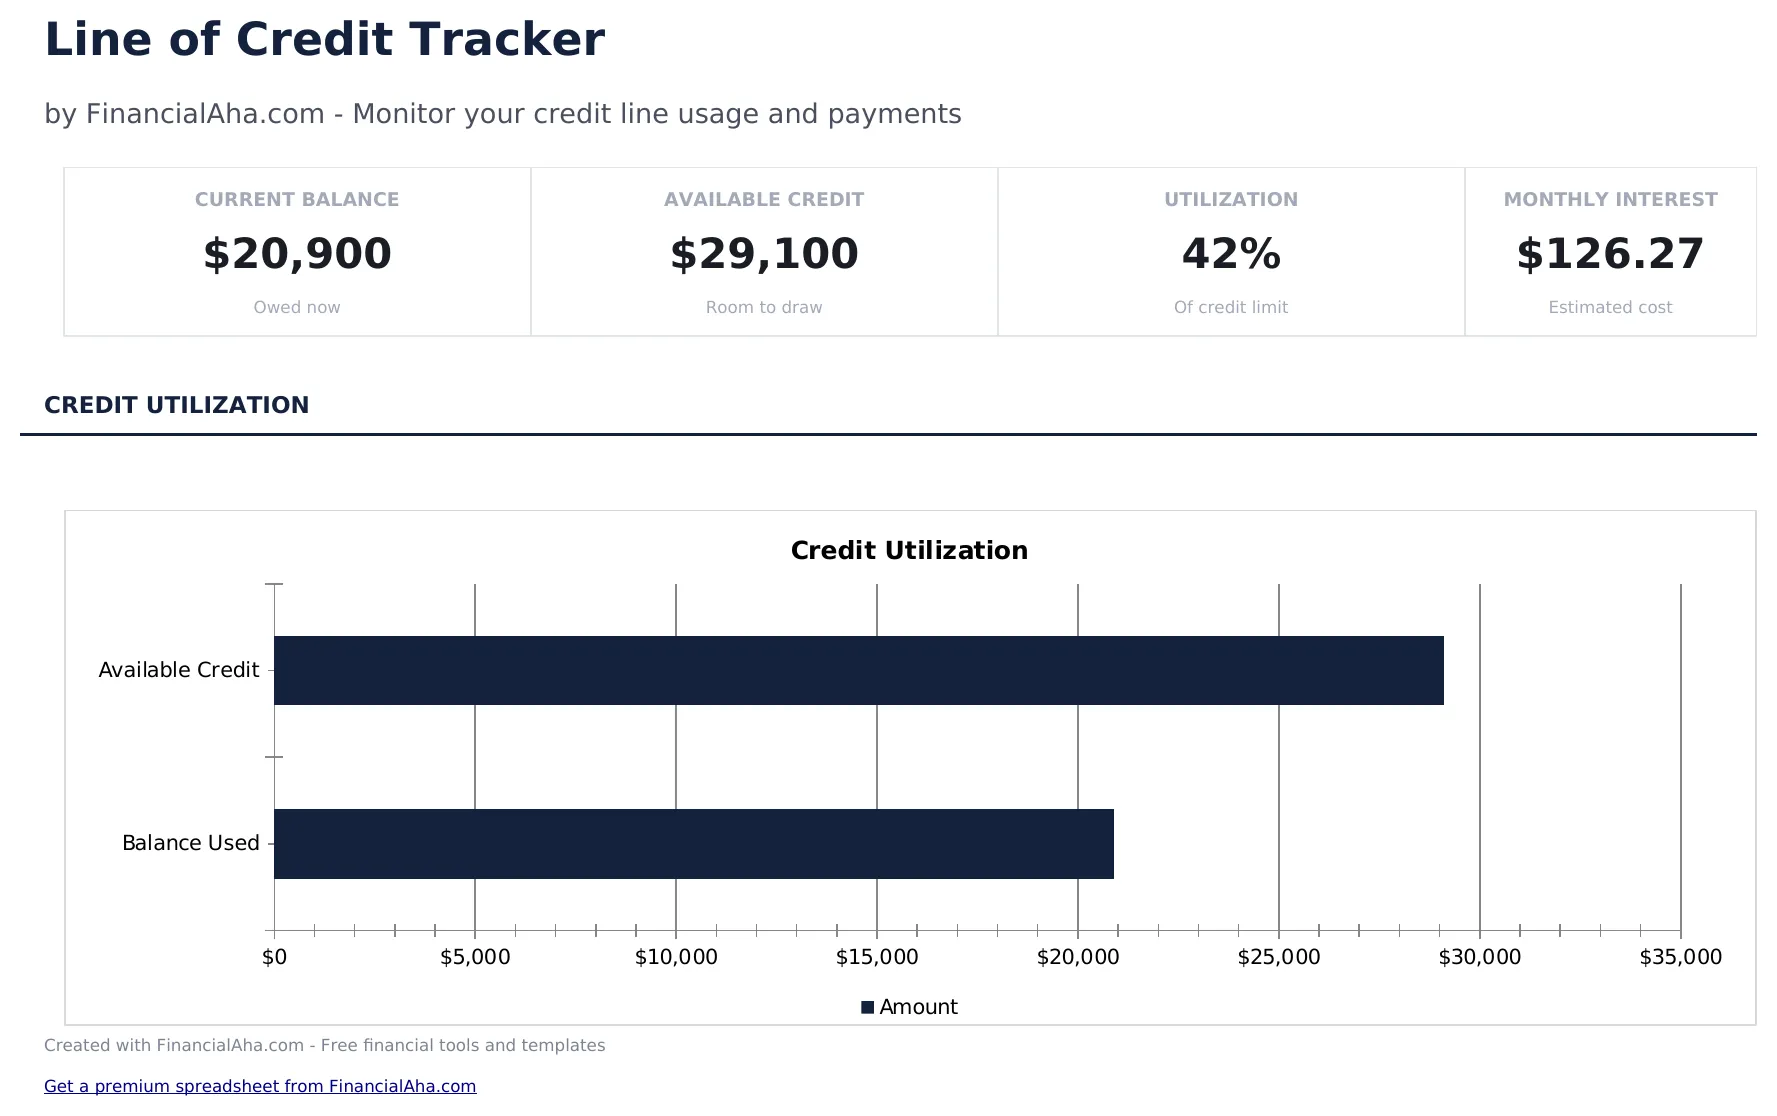Open the Get a premium spreadsheet link
Viewport: 1777px width, 1116px height.
point(260,1086)
